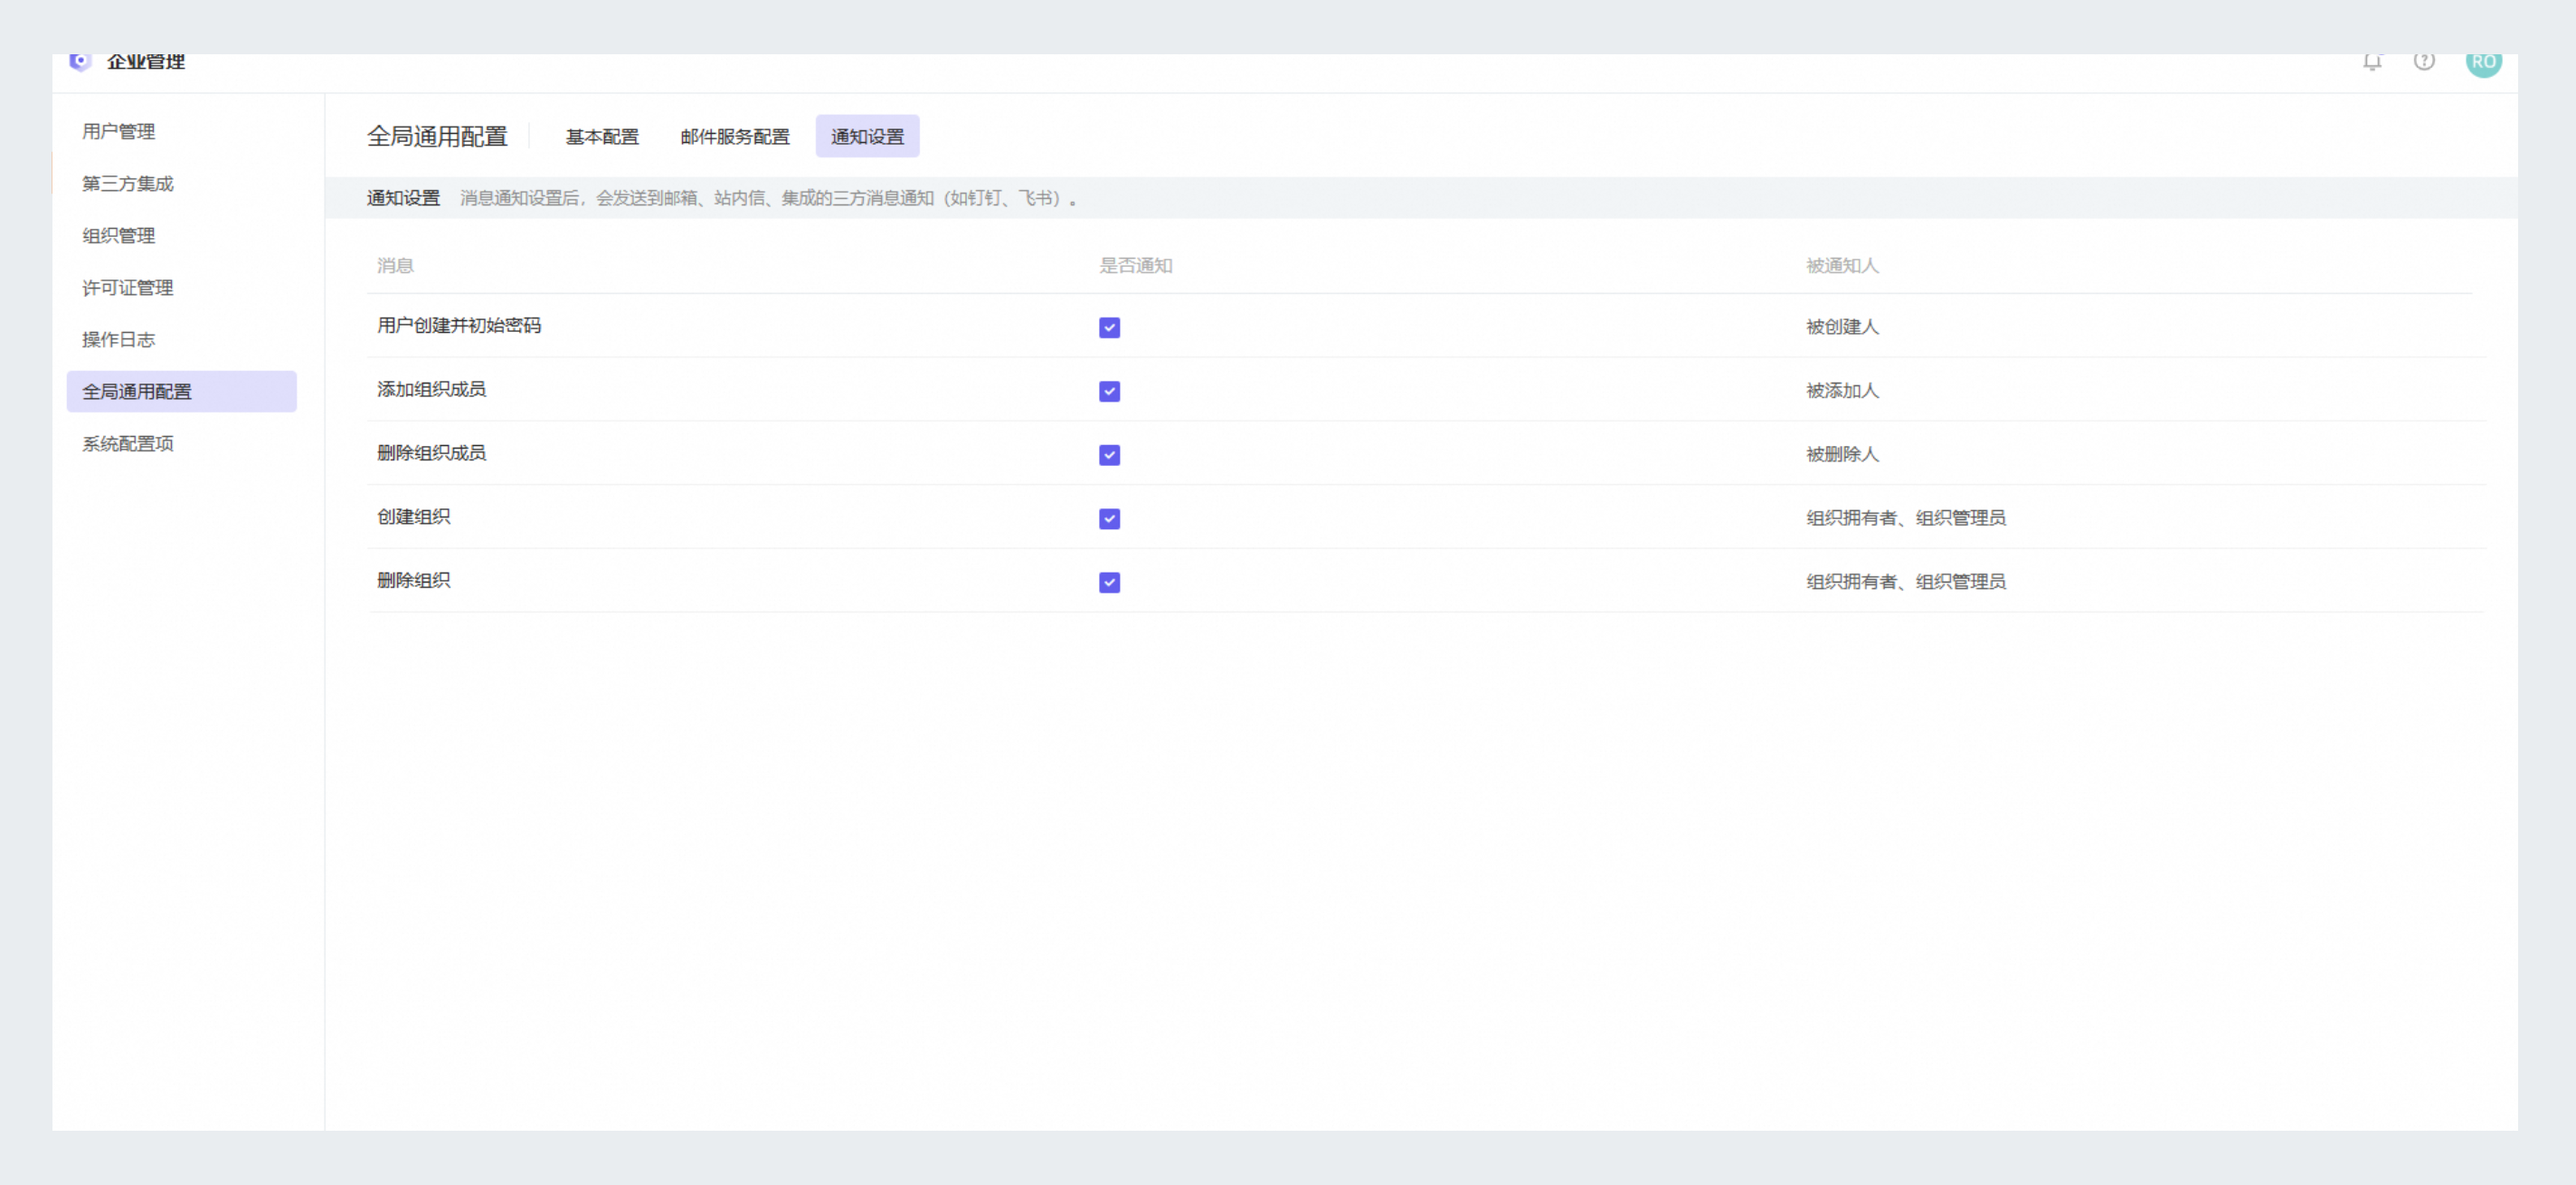This screenshot has height=1185, width=2576.
Task: Toggle the 删除组织成员 notification checkbox
Action: [1109, 455]
